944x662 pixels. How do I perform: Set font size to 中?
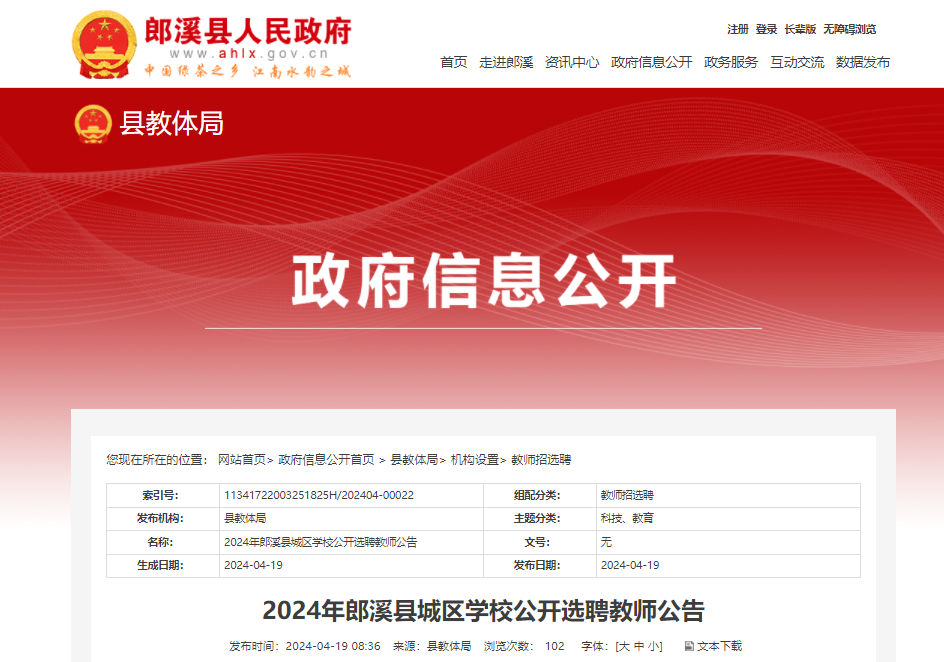(x=639, y=646)
